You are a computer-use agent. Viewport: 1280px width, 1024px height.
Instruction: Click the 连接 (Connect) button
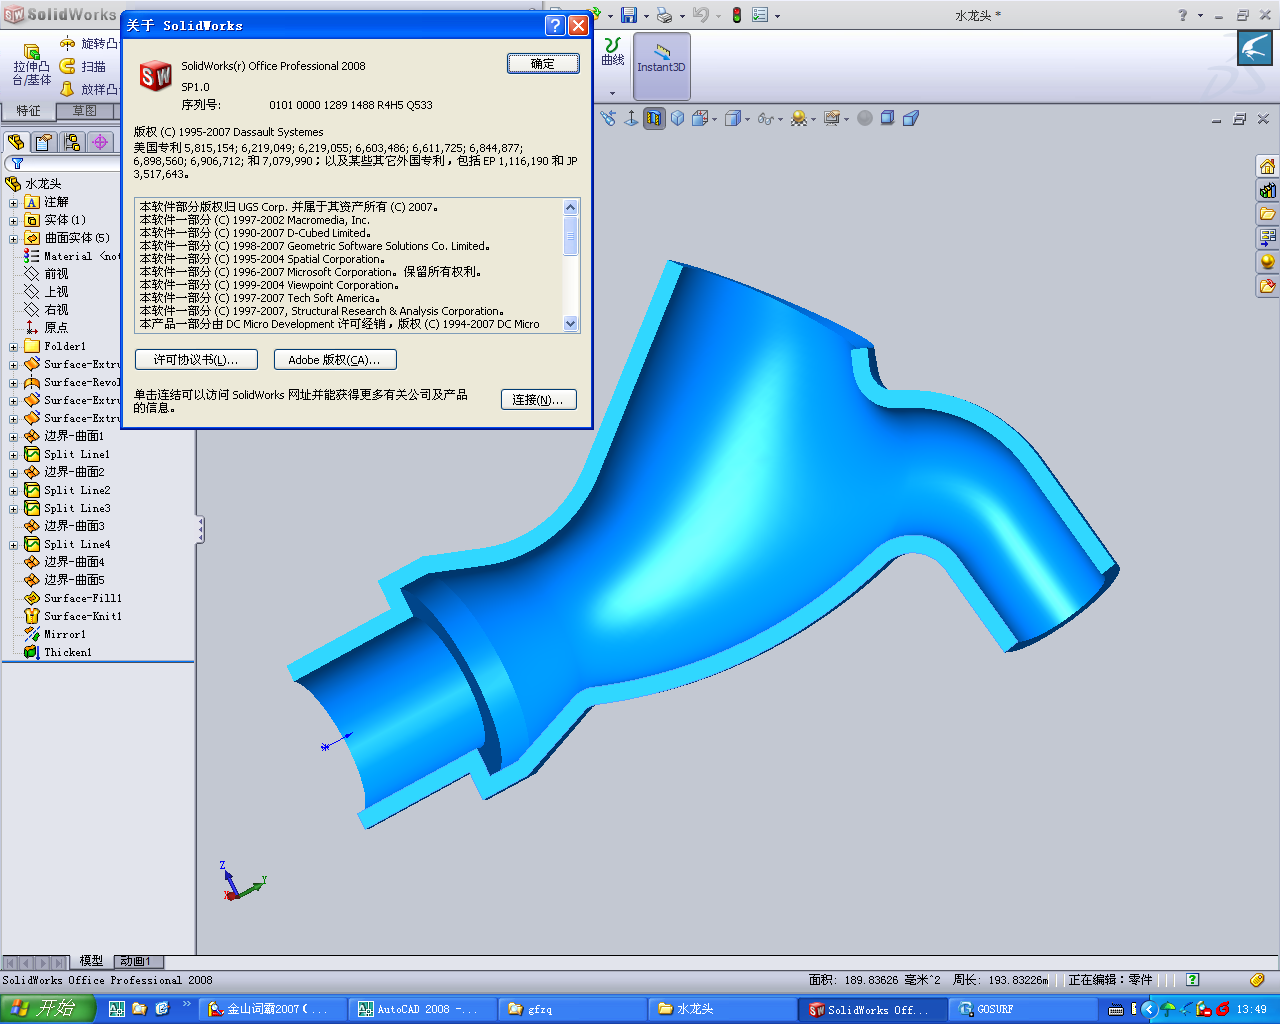tap(538, 399)
